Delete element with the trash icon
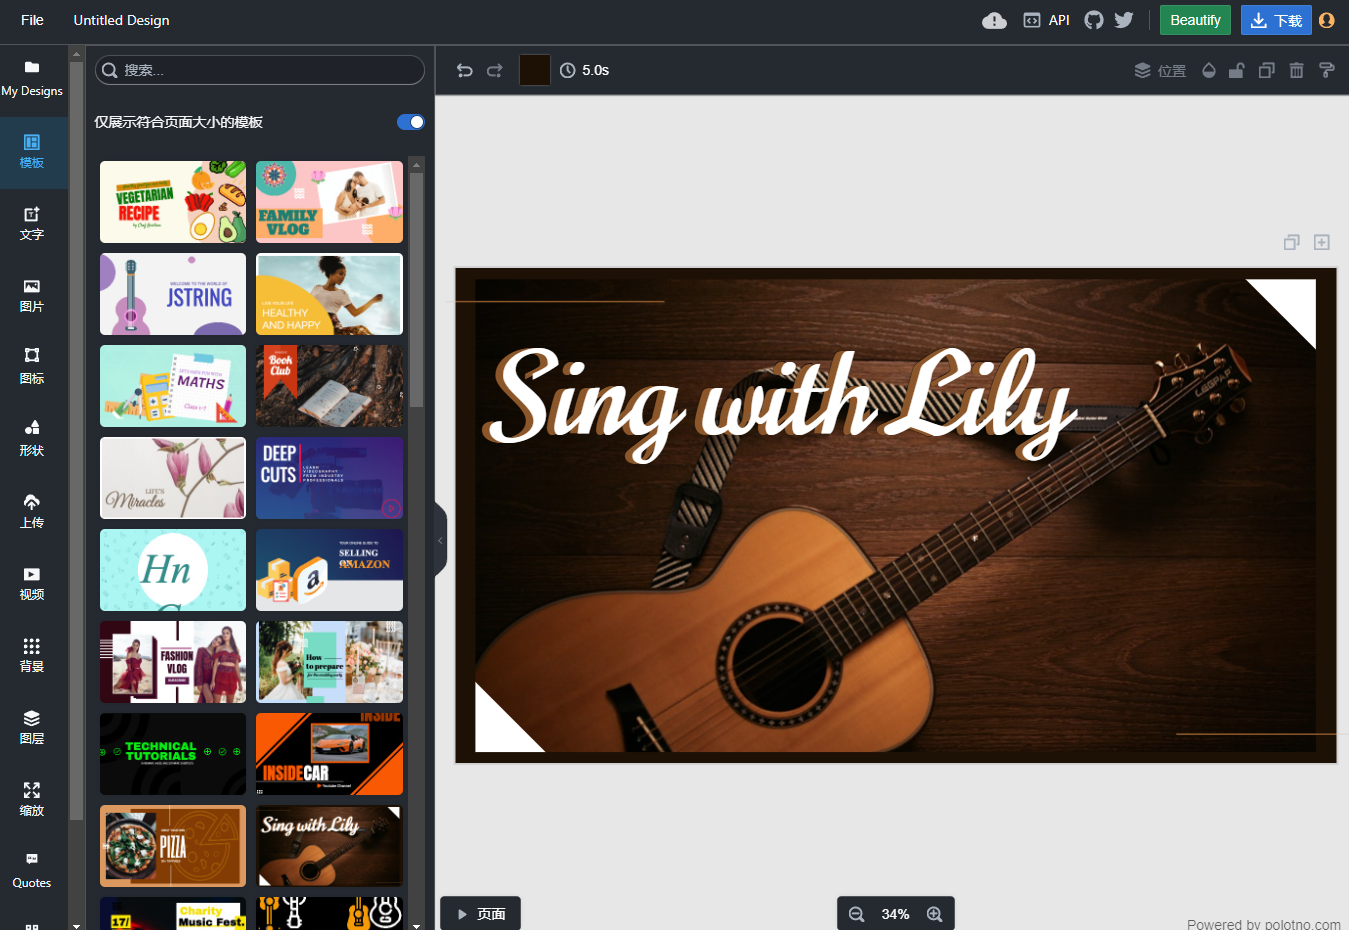 [1297, 70]
